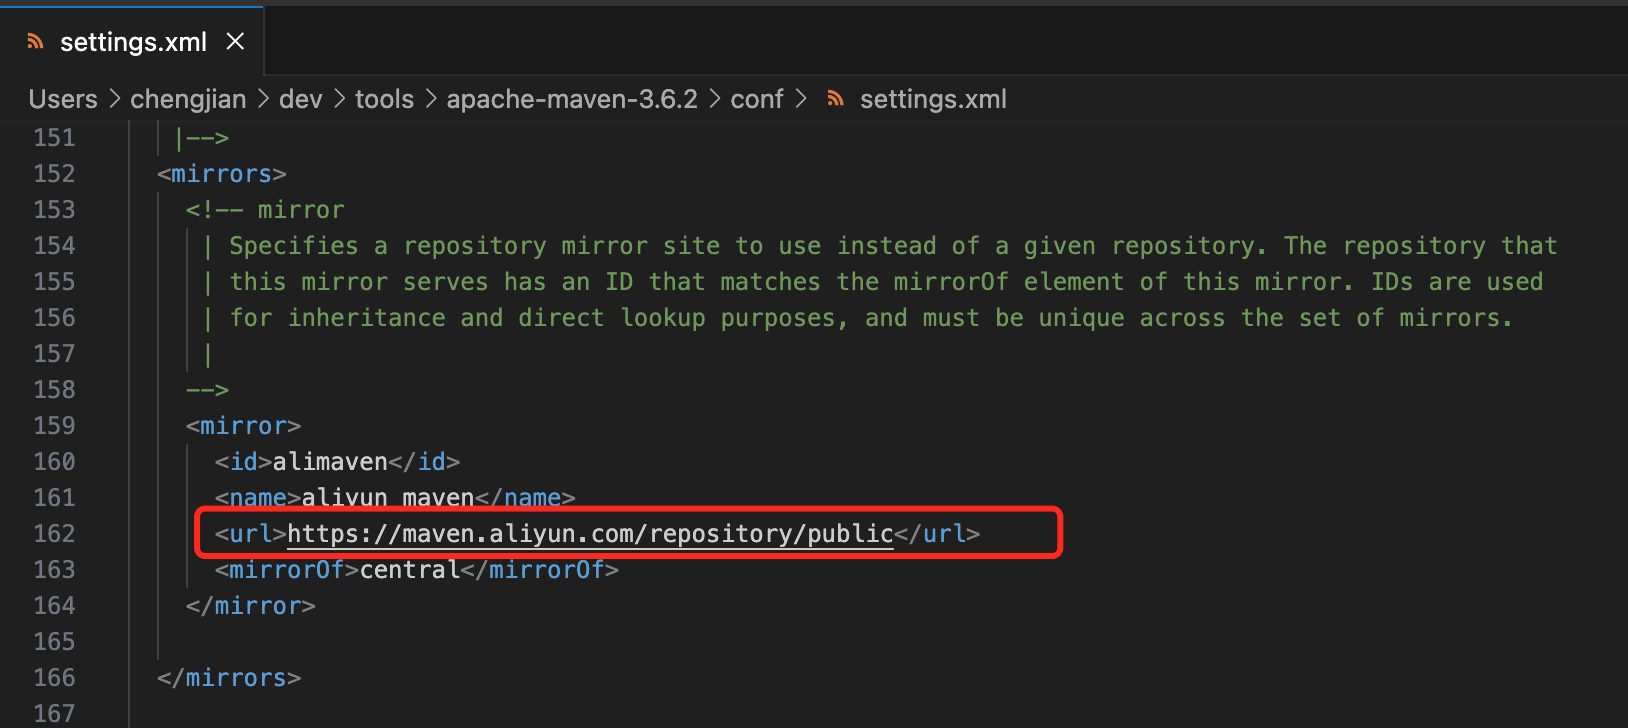Image resolution: width=1628 pixels, height=728 pixels.
Task: Click the opening <url> tag
Action: [x=251, y=533]
